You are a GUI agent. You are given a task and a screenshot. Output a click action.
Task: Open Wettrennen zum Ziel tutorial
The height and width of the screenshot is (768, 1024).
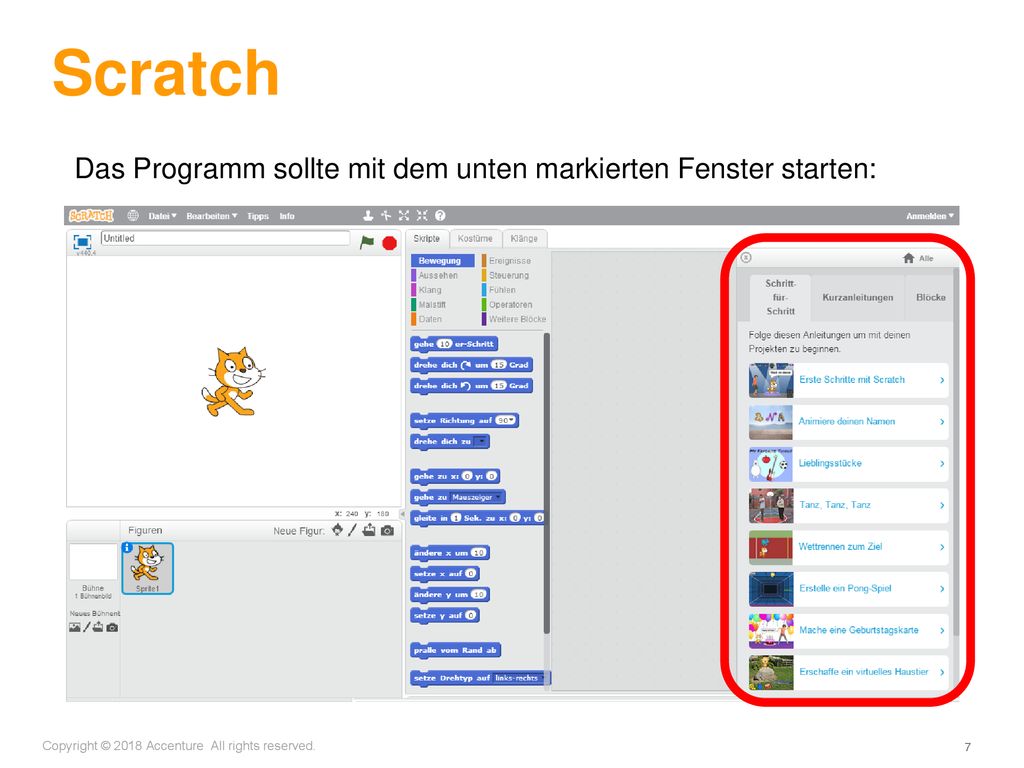coord(848,547)
